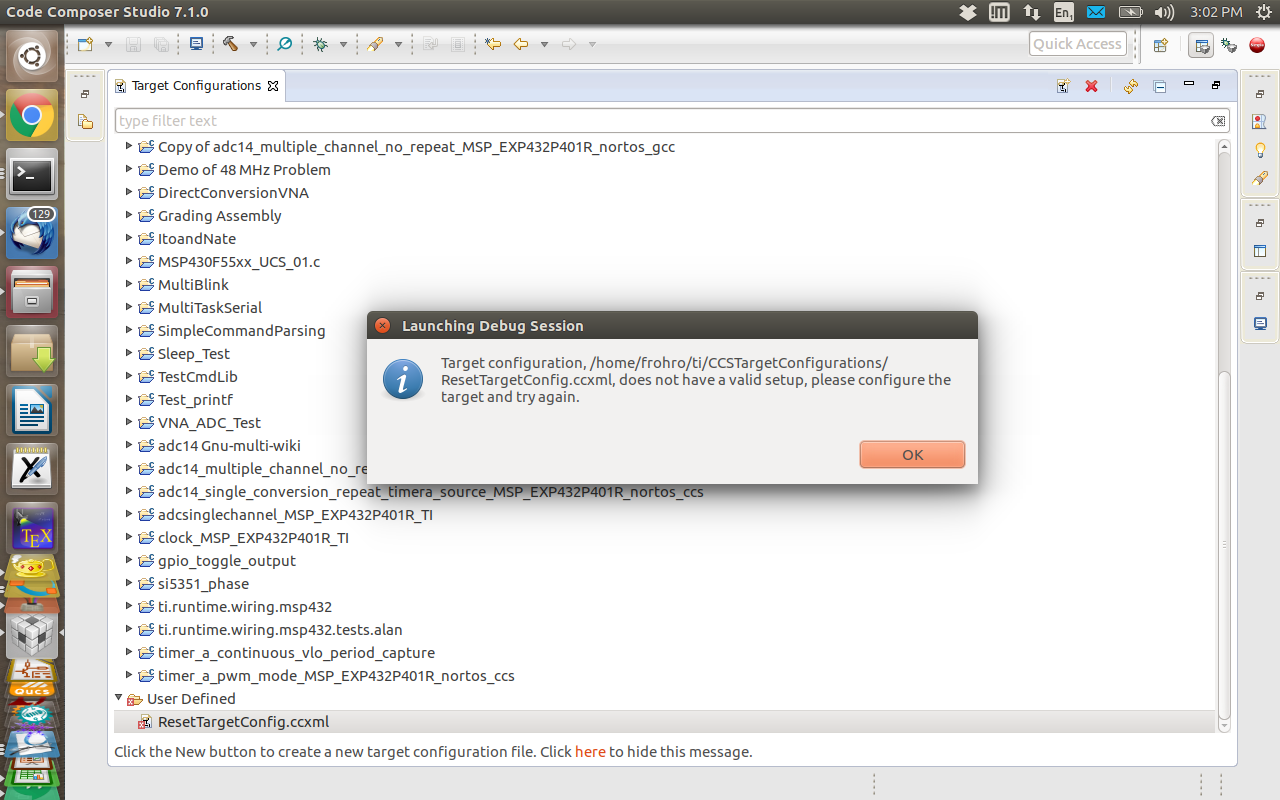This screenshot has height=800, width=1280.
Task: Switch to the CCS Edit perspective
Action: point(1201,45)
